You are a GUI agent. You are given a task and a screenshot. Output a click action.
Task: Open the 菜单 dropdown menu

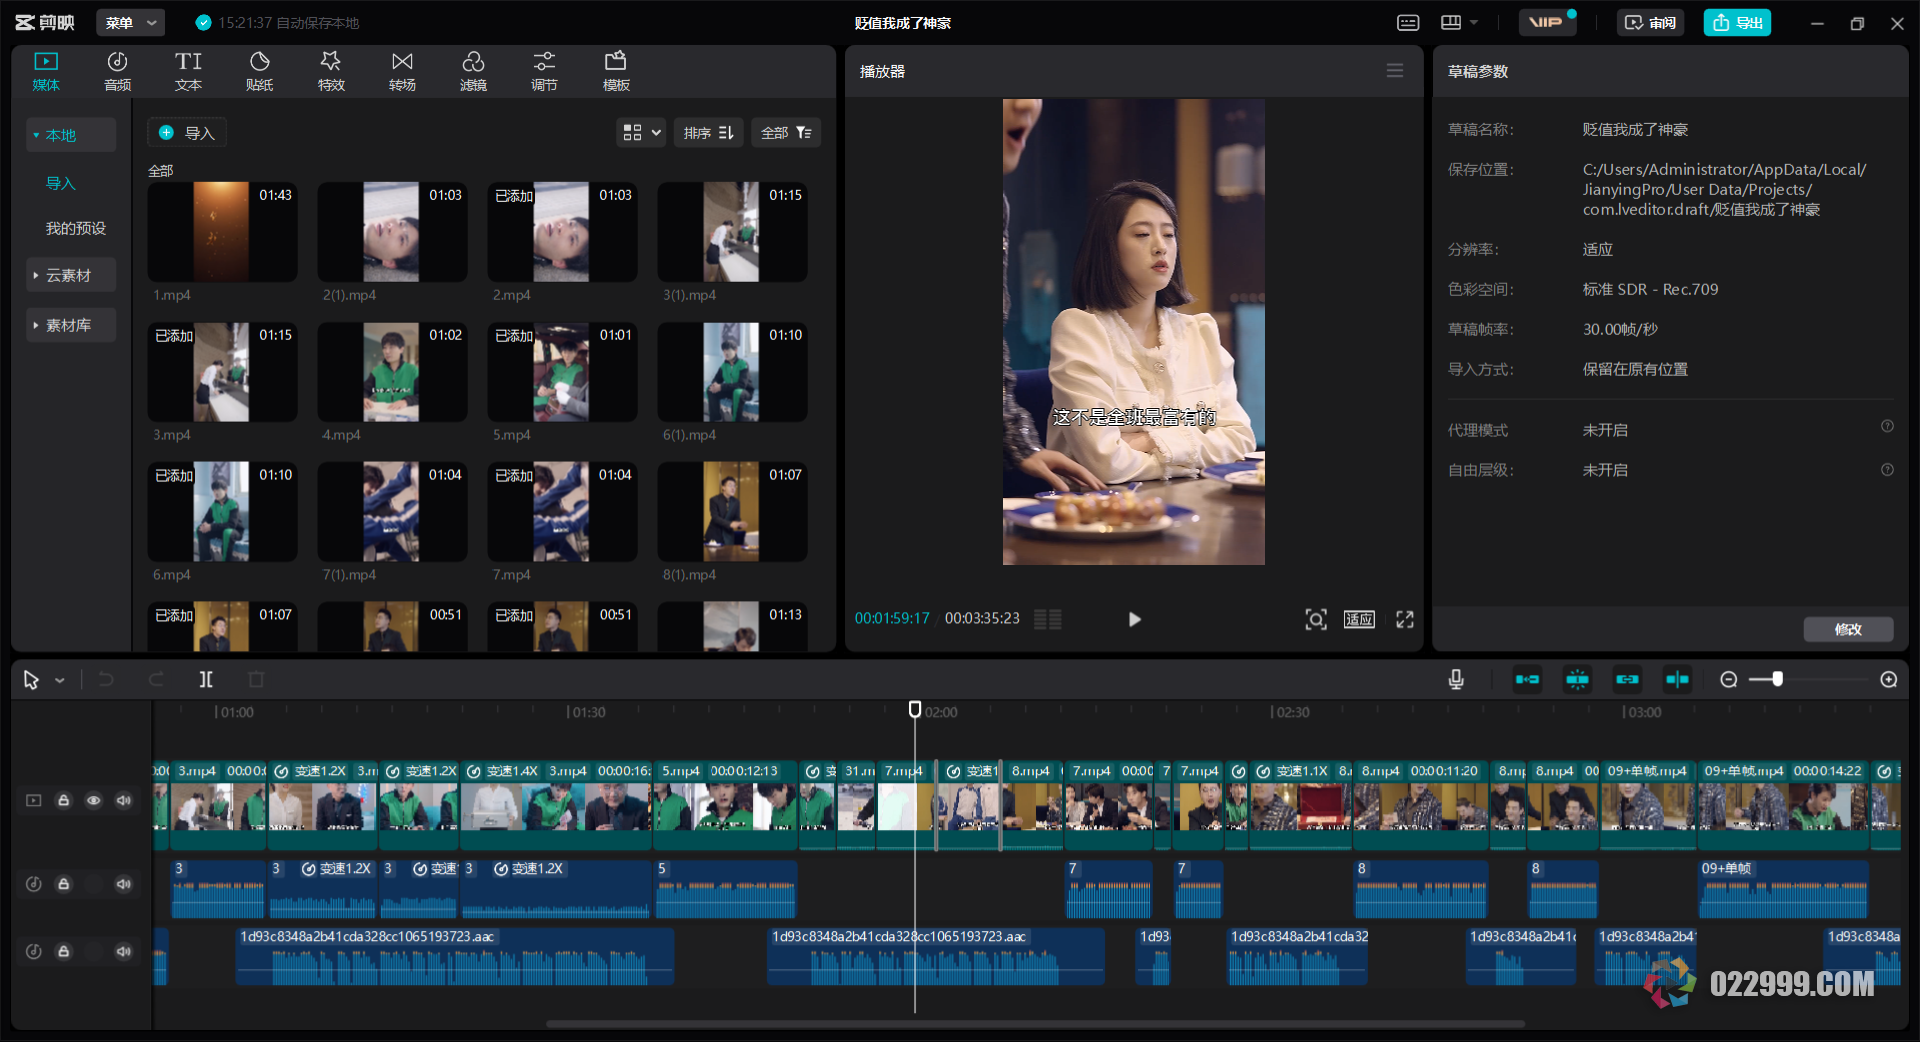point(130,22)
